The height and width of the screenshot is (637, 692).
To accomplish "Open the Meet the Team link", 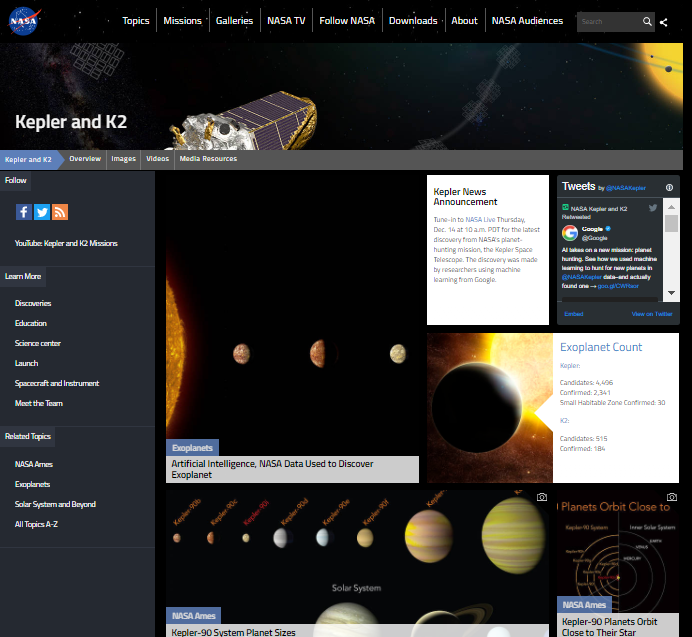I will (x=39, y=403).
